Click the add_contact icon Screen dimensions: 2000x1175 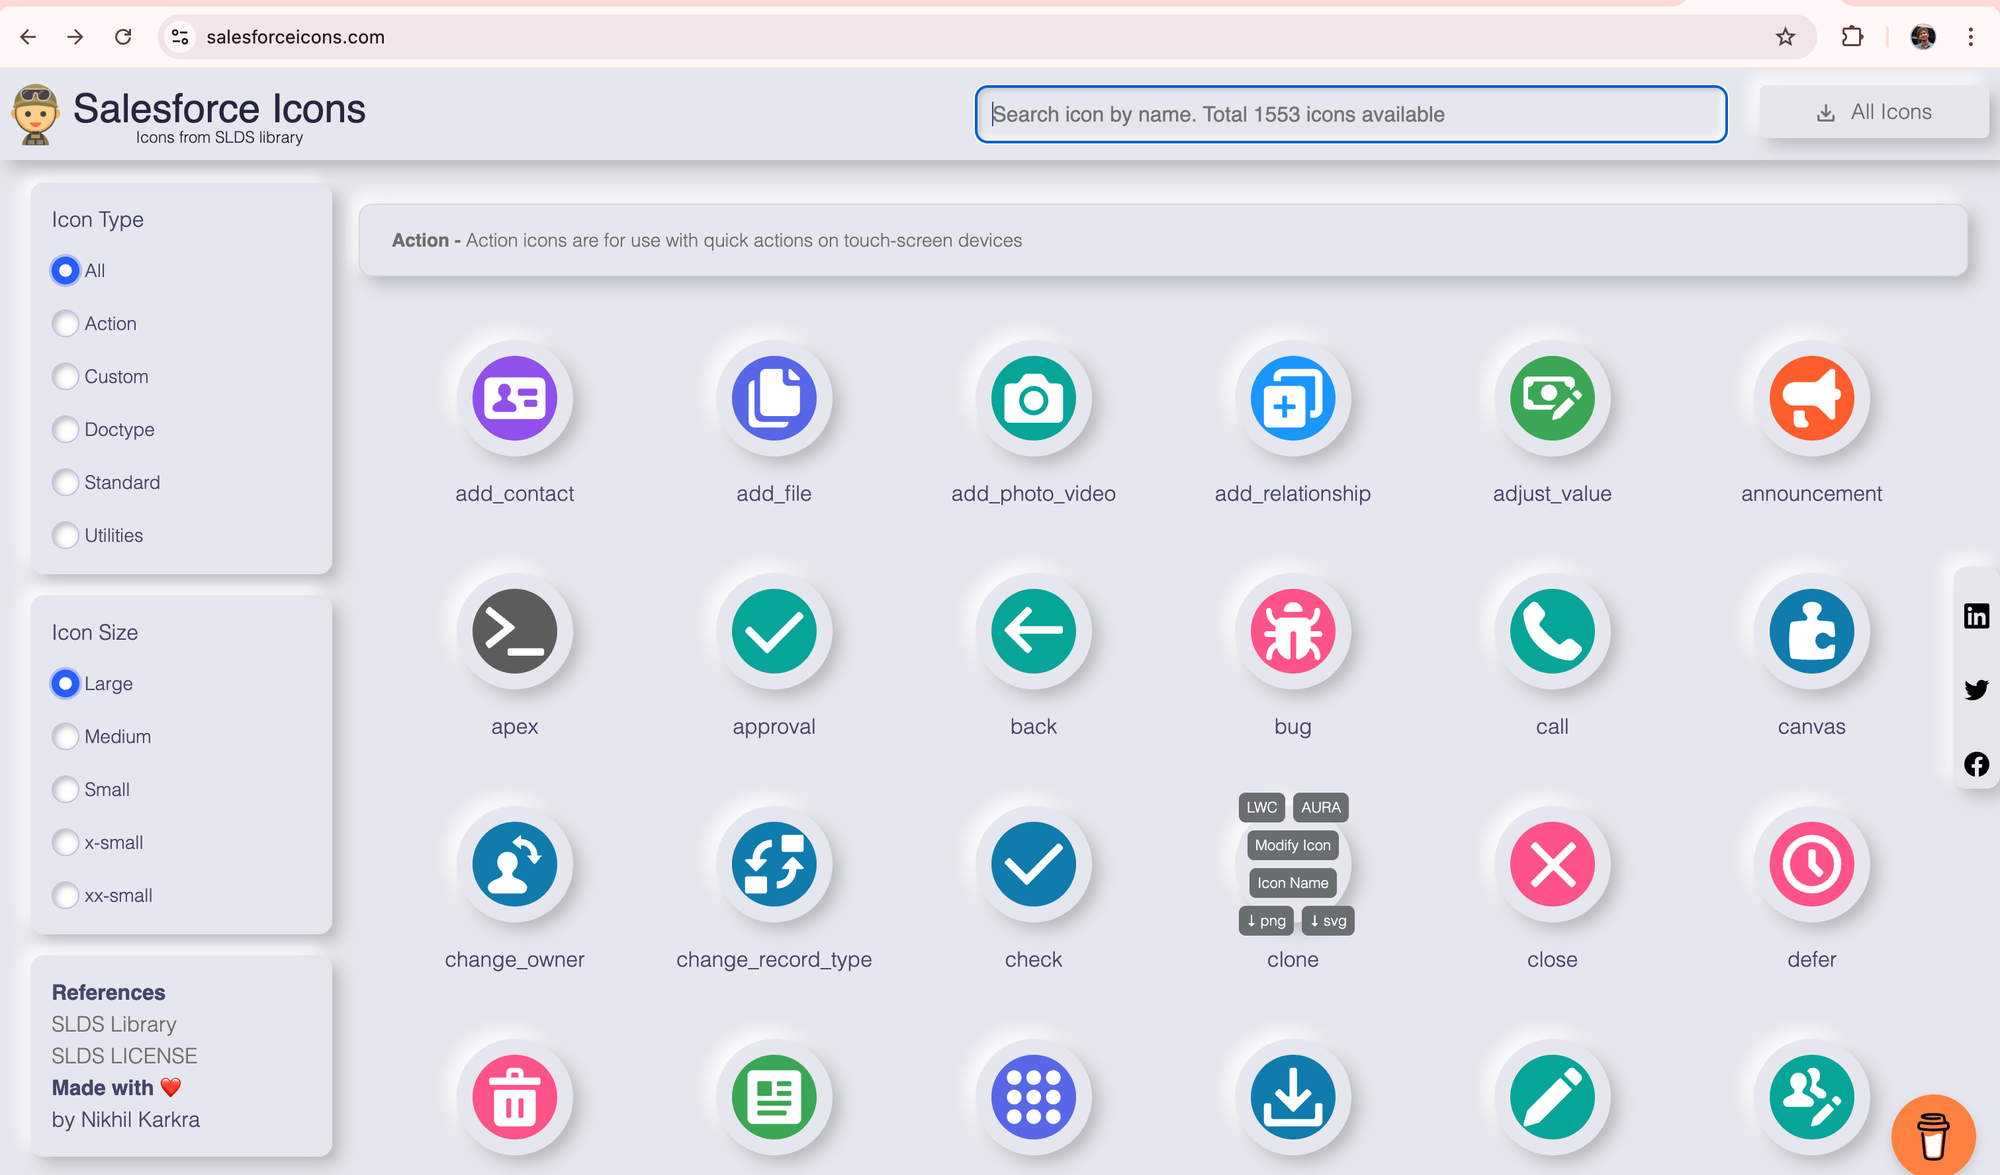click(514, 398)
